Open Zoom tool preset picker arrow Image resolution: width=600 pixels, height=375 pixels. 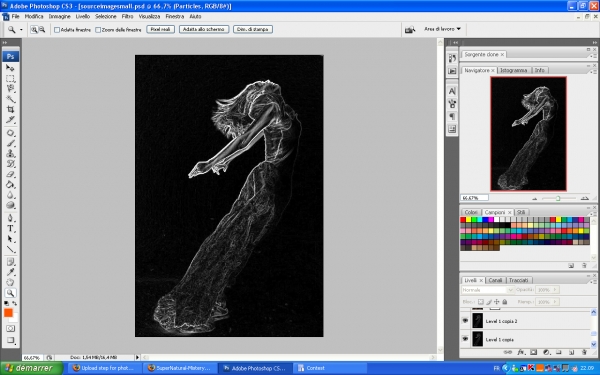[x=21, y=29]
